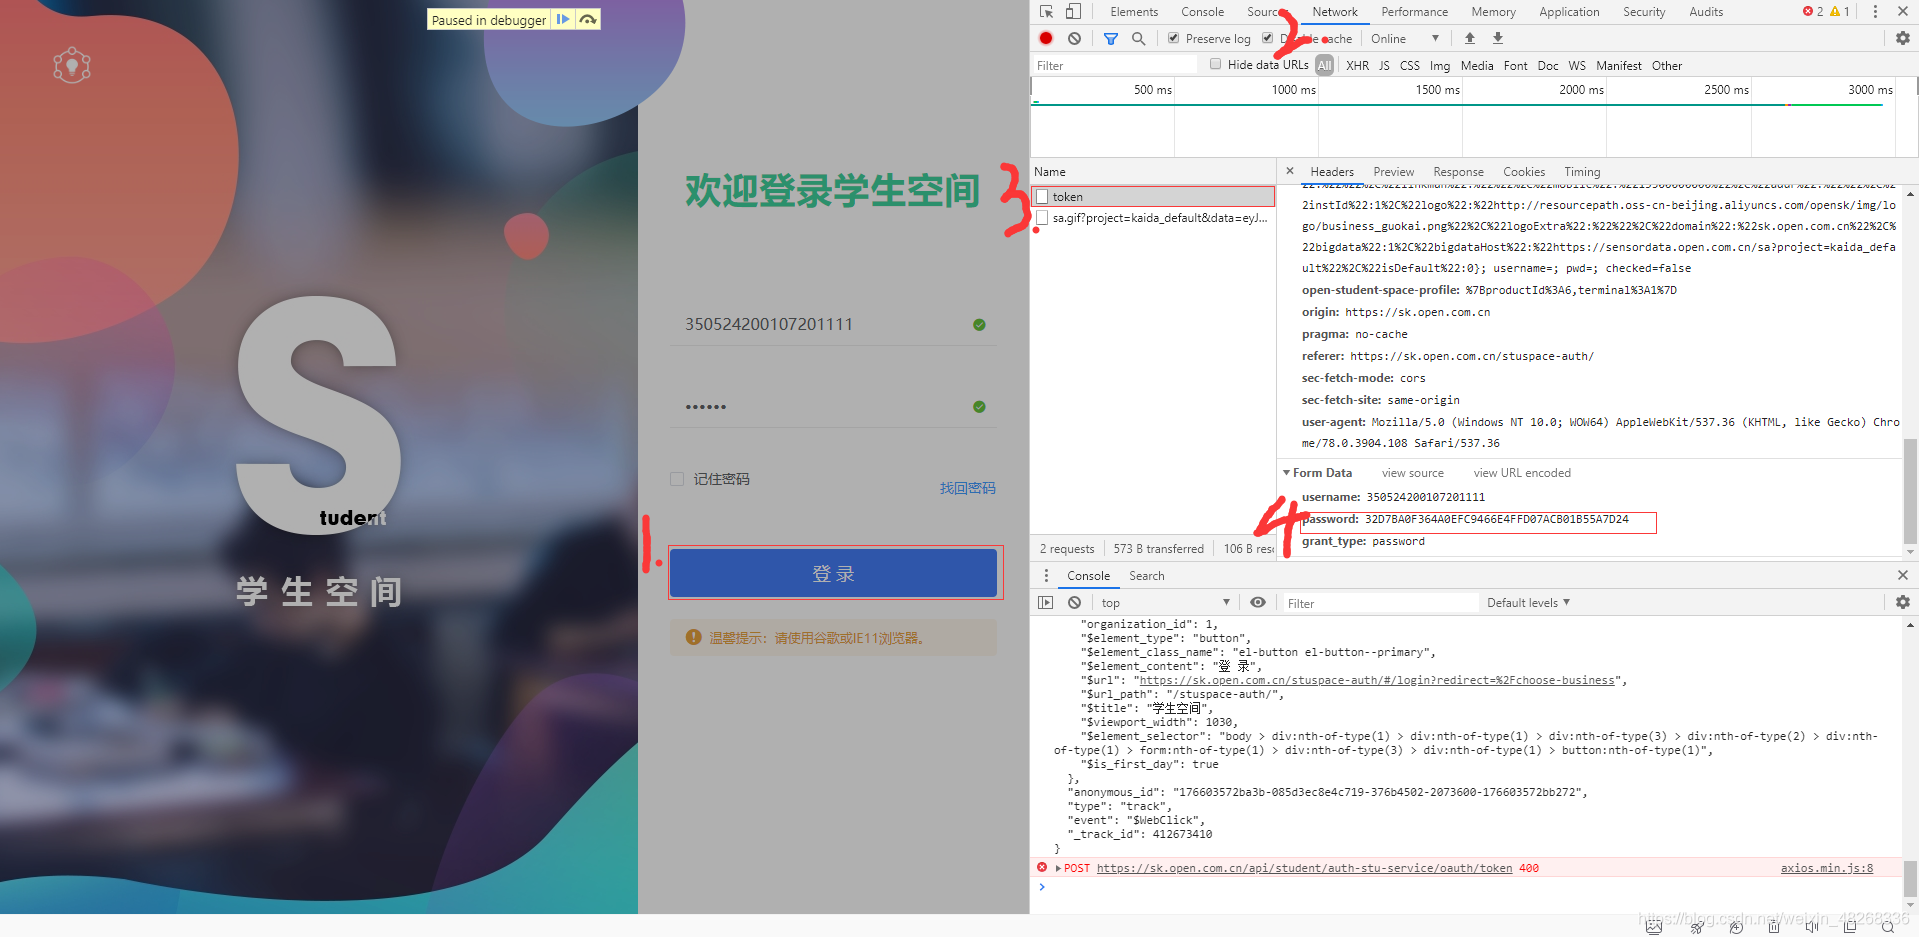This screenshot has width=1919, height=937.
Task: Stop recording network log (red record icon)
Action: click(1045, 38)
